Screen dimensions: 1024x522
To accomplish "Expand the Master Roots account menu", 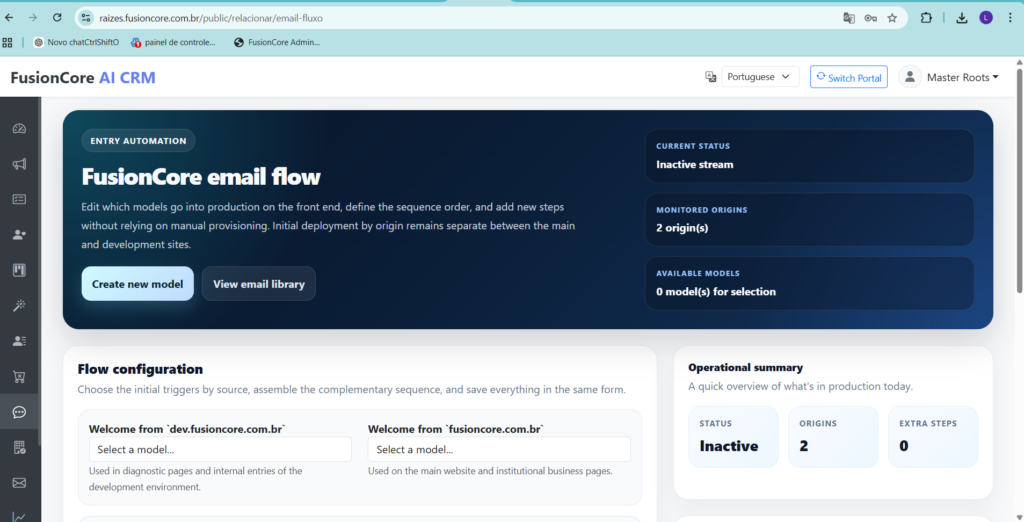I will 963,77.
